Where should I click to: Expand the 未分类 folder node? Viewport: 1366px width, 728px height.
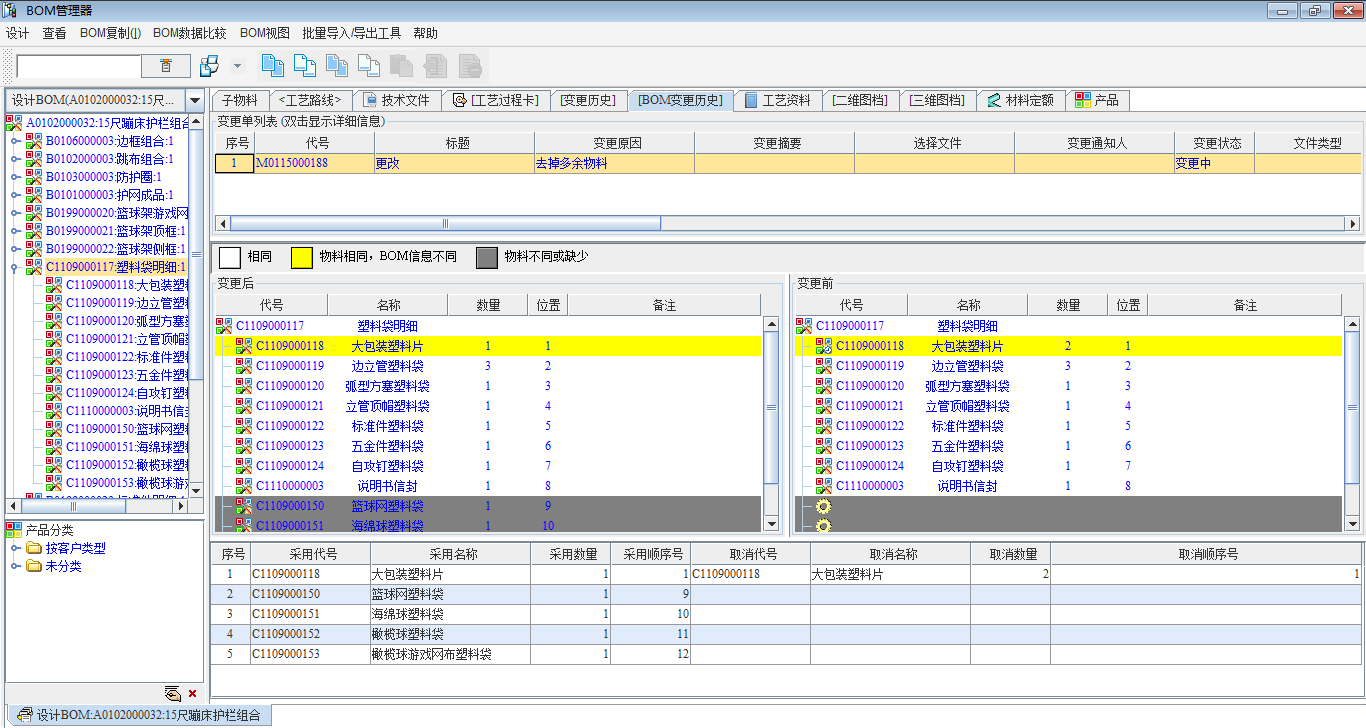(15, 566)
